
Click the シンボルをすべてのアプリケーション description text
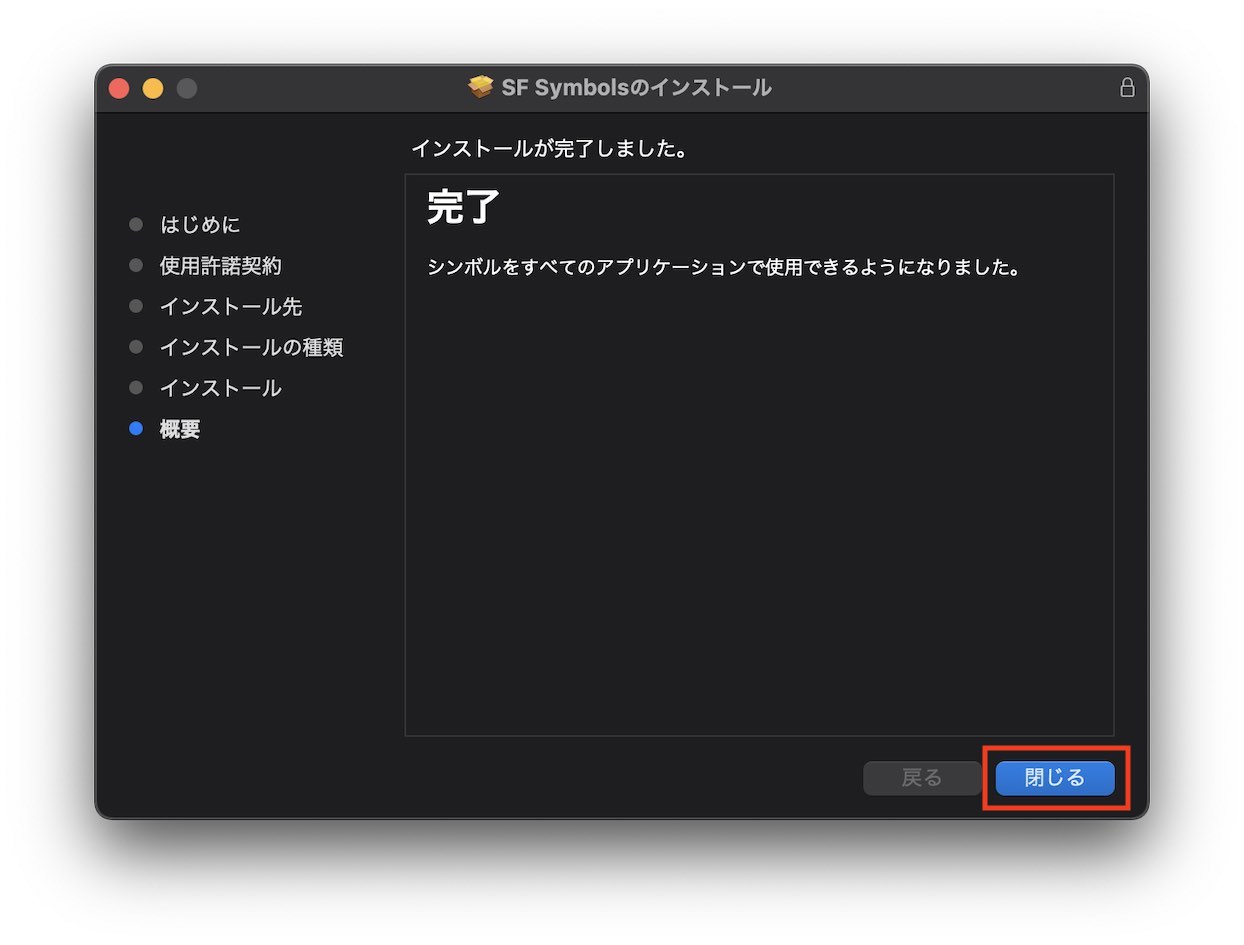pos(724,268)
